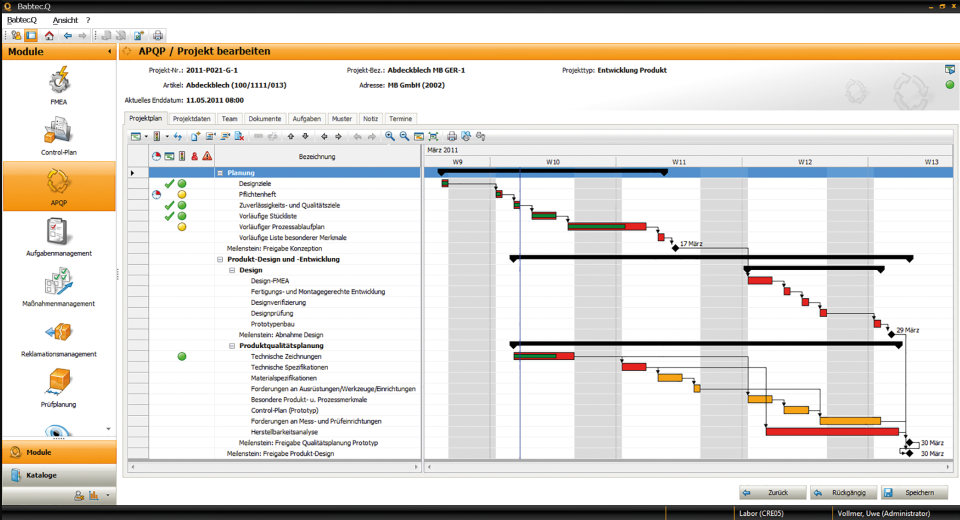Screen dimensions: 960x520
Task: Open the Ansicht menu
Action: [65, 20]
